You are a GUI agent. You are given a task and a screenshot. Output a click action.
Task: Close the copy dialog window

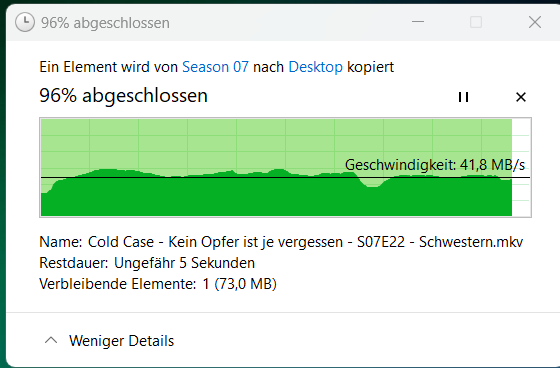535,22
